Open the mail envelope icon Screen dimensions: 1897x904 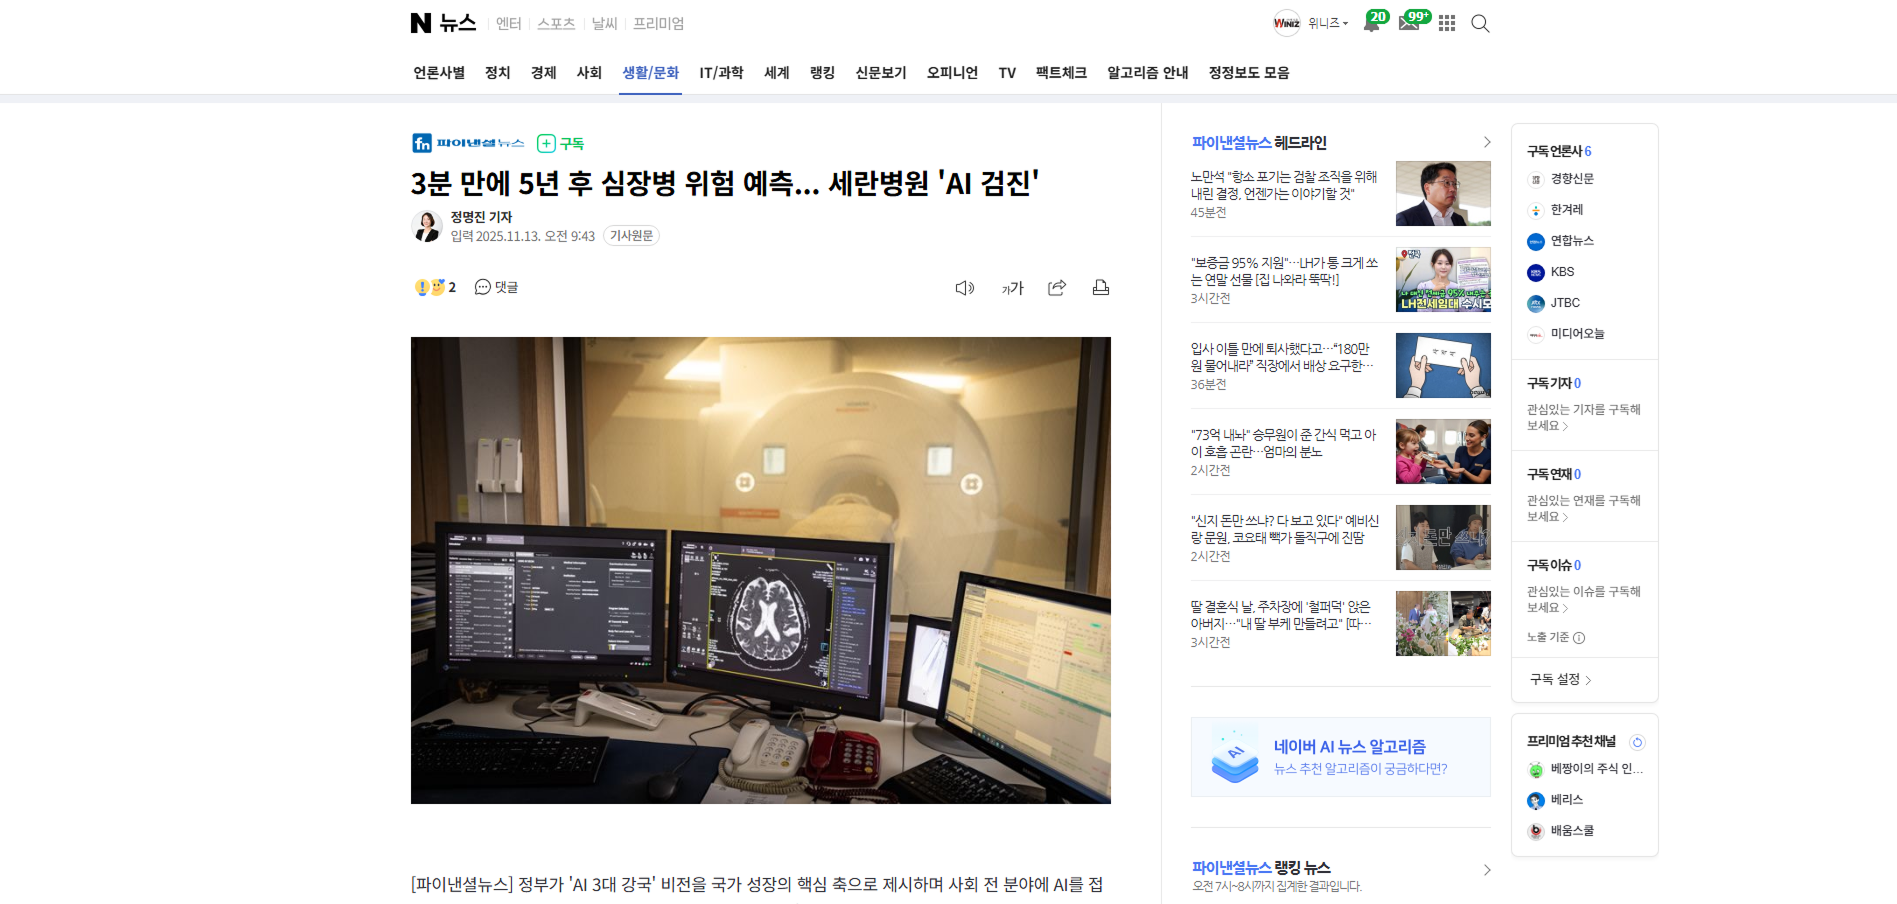pos(1409,23)
